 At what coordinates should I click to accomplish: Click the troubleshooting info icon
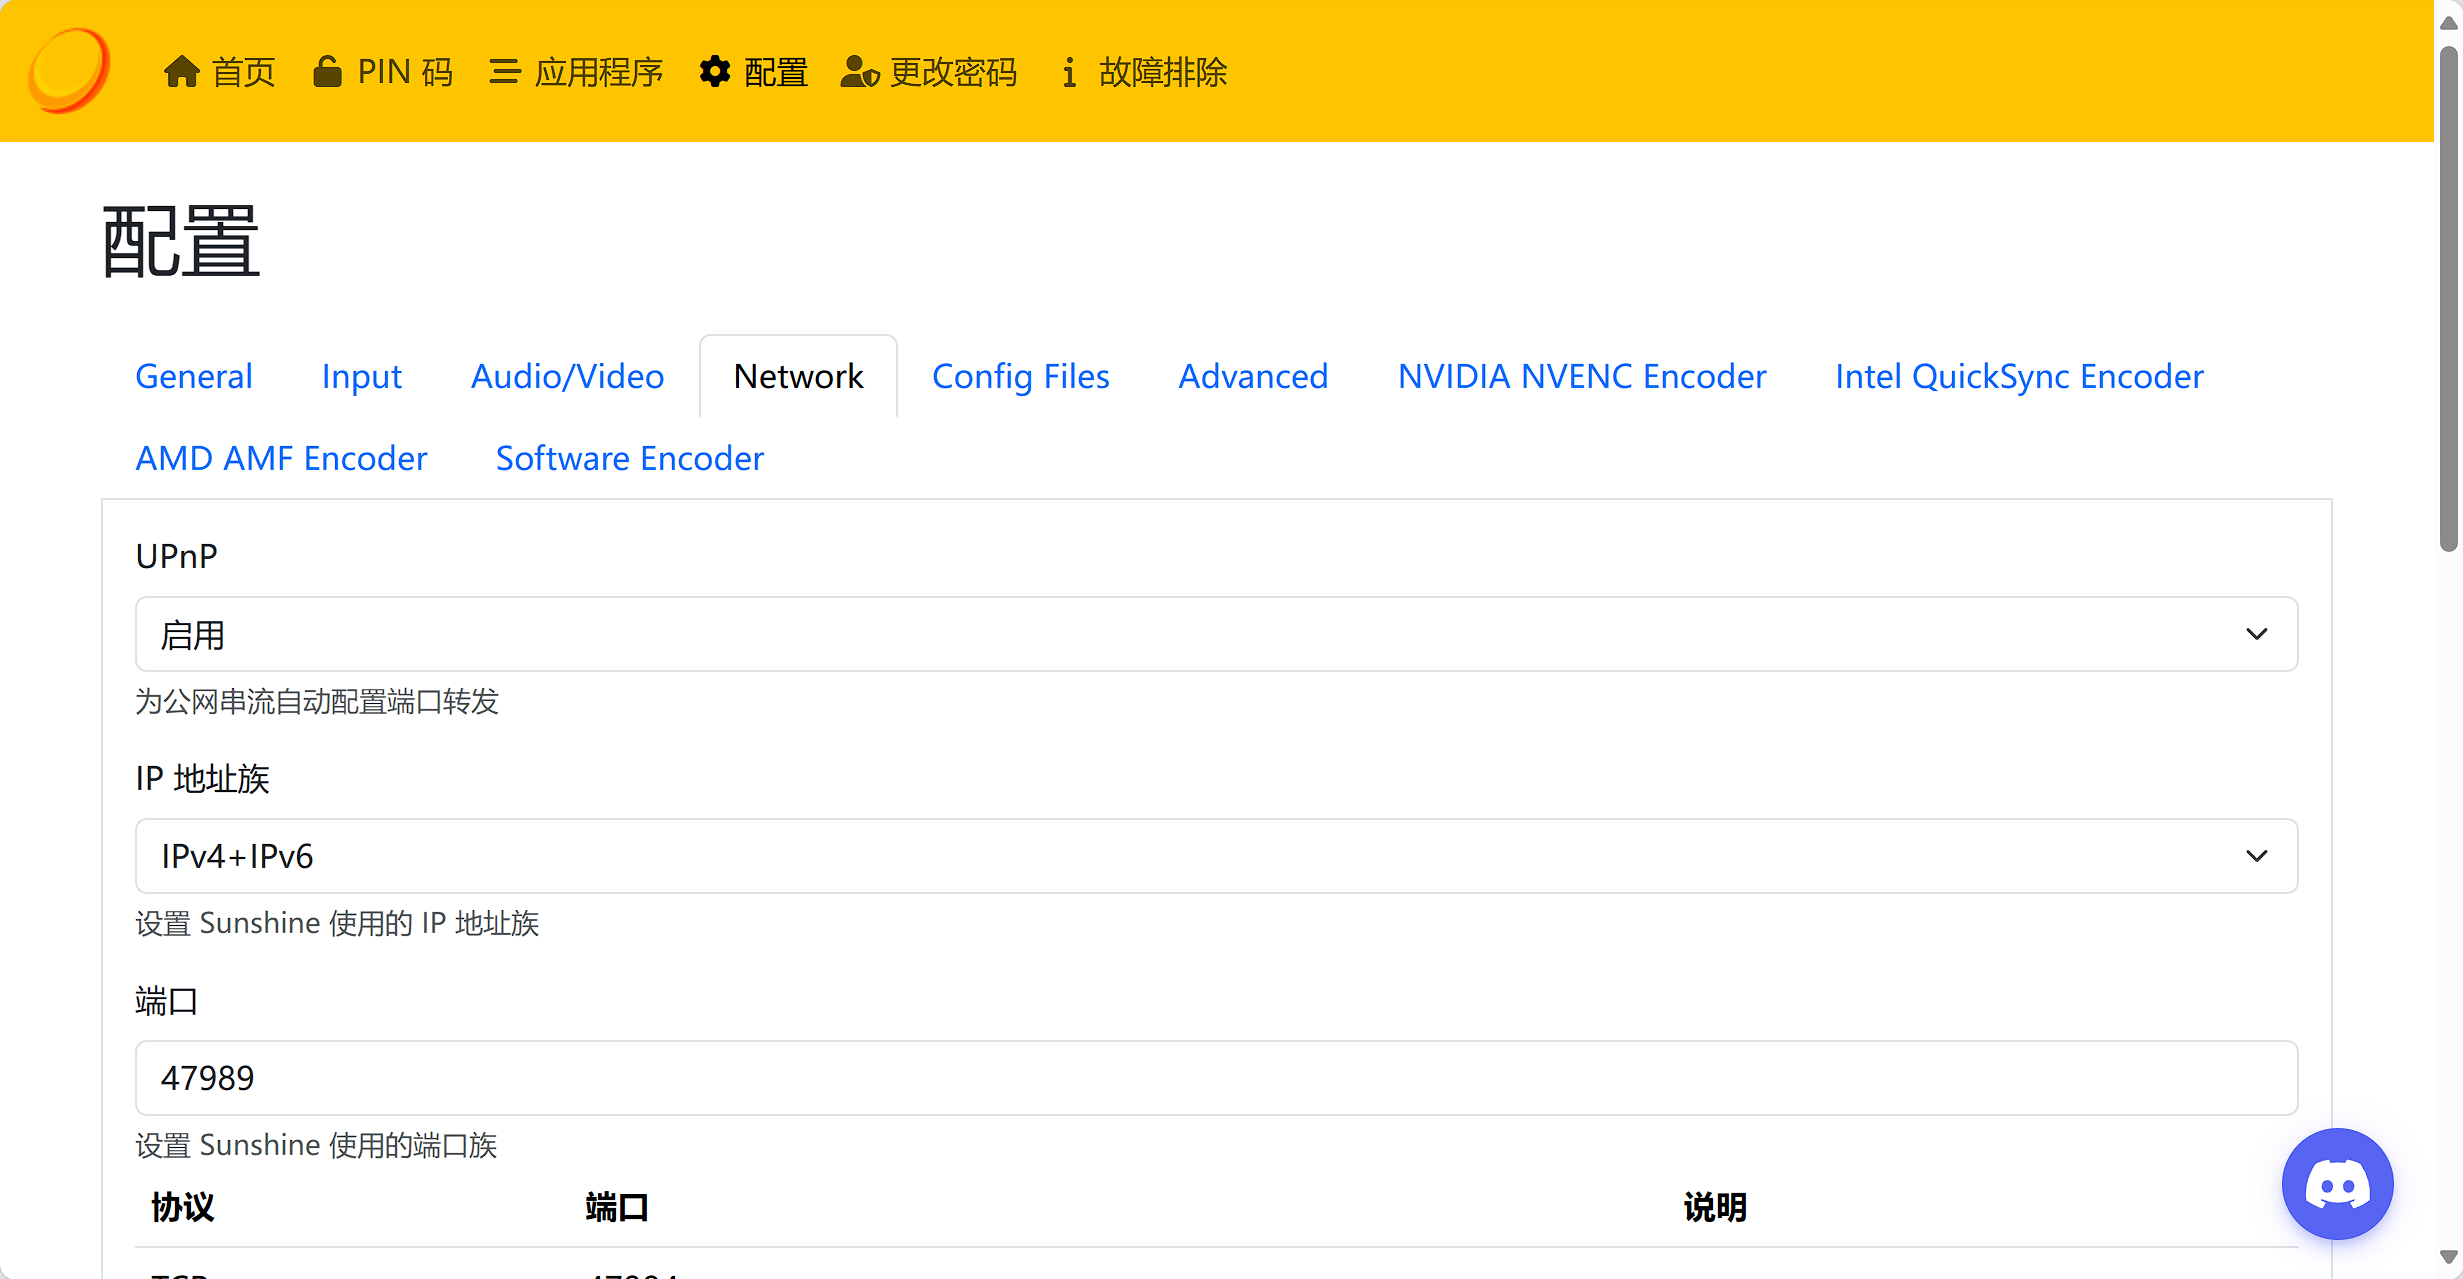coord(1069,72)
